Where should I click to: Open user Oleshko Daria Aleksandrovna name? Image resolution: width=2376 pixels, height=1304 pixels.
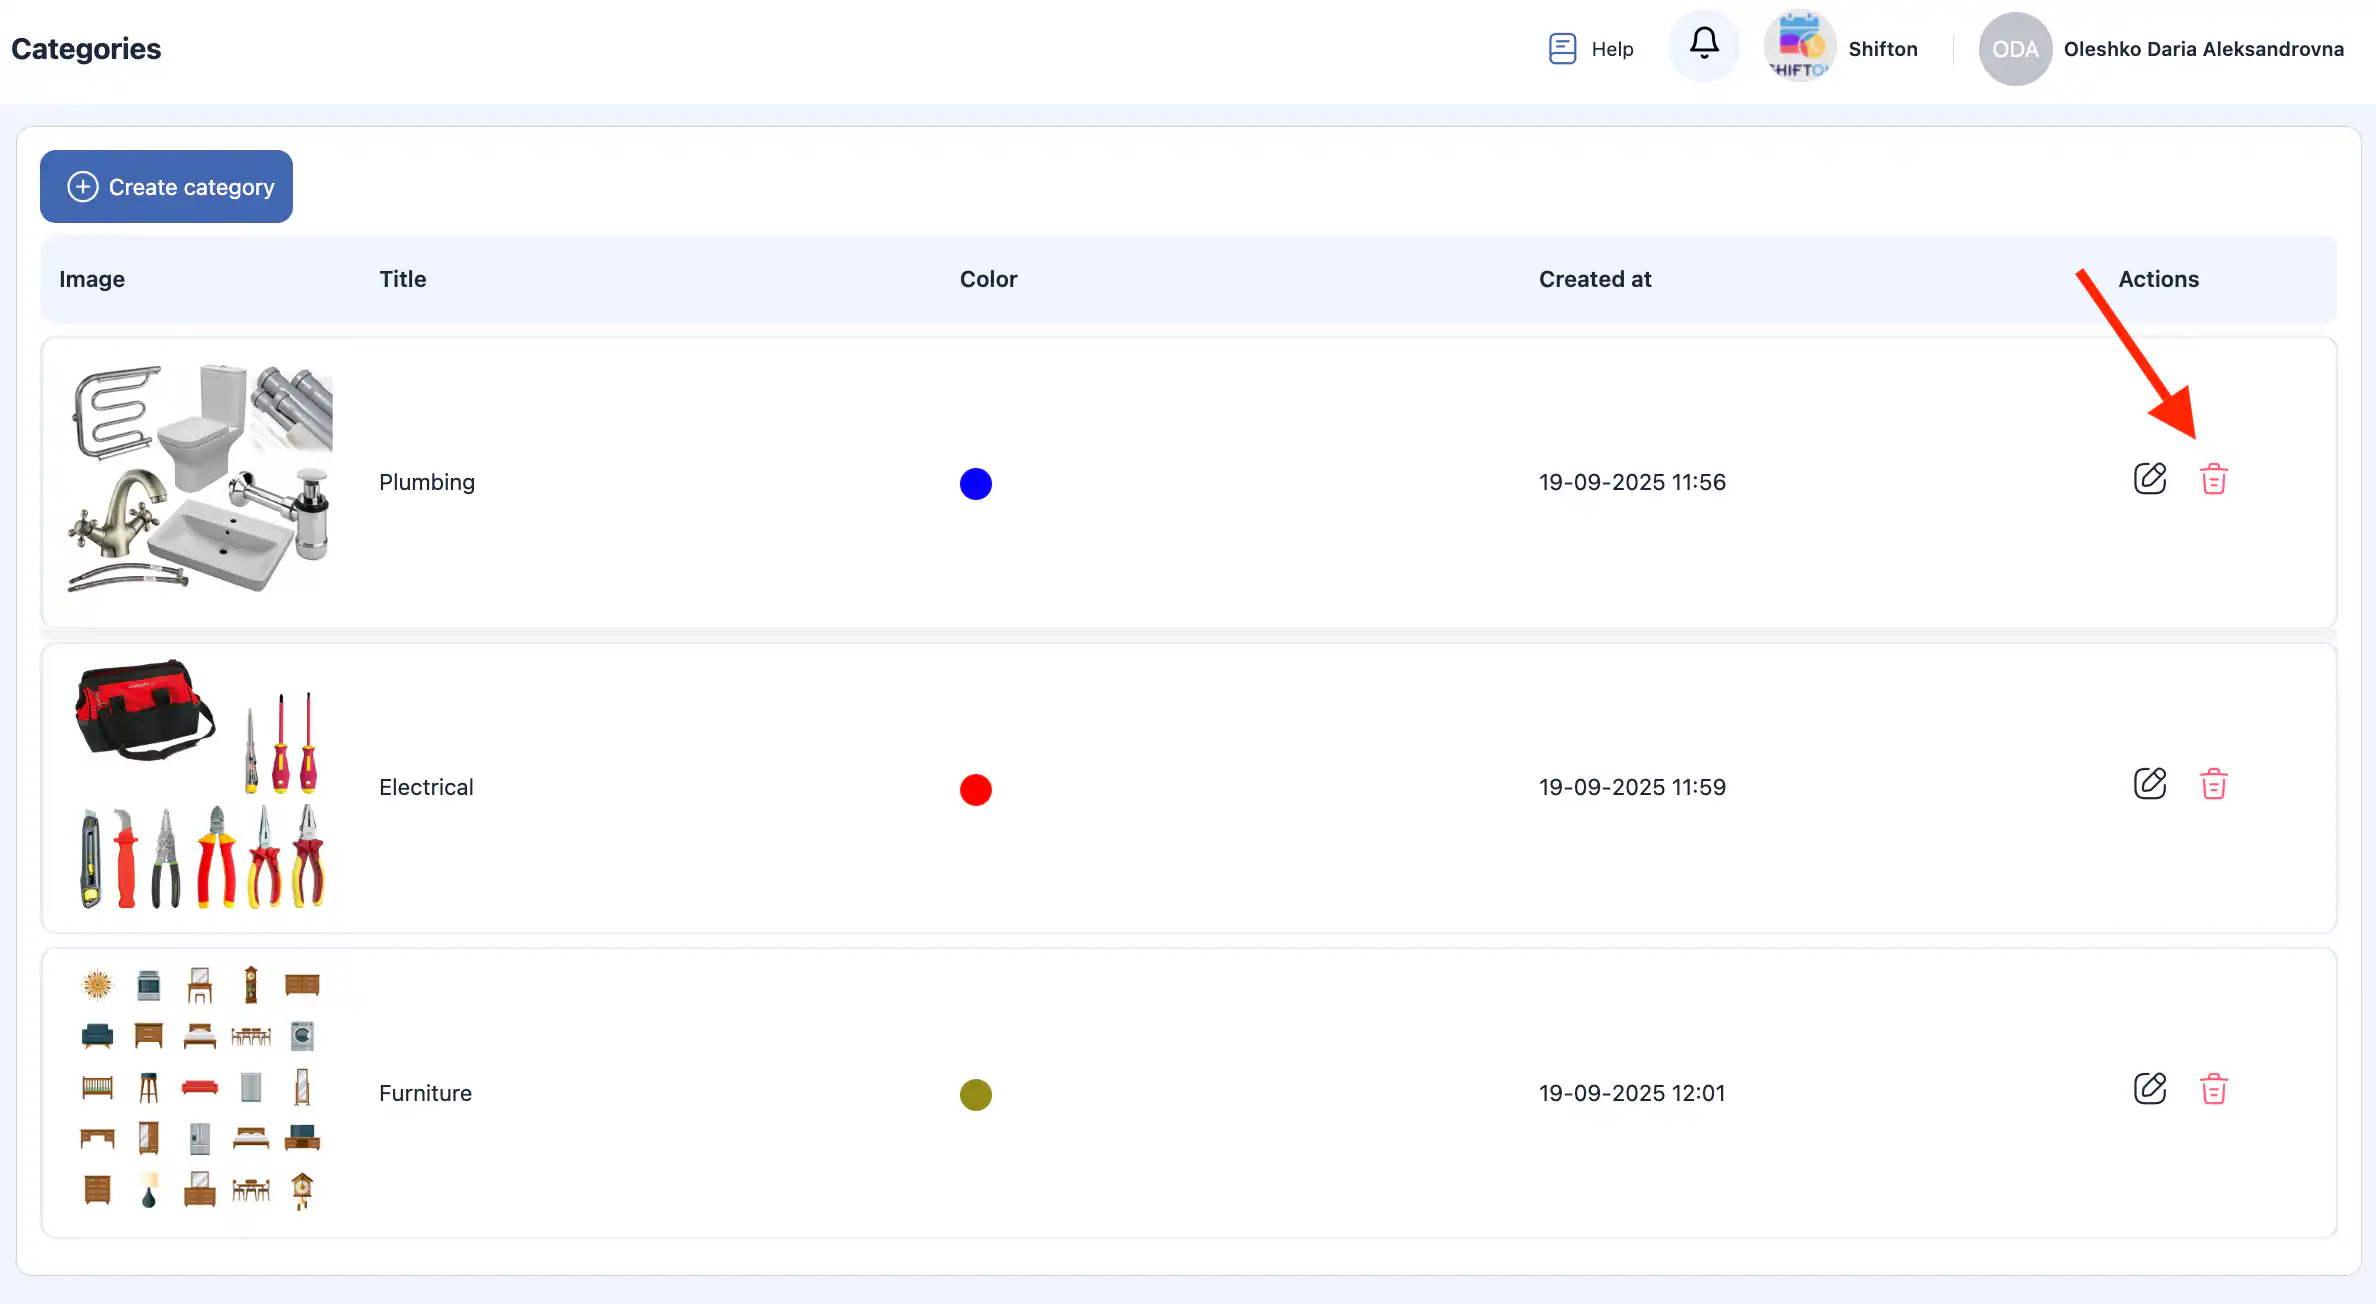point(2203,49)
